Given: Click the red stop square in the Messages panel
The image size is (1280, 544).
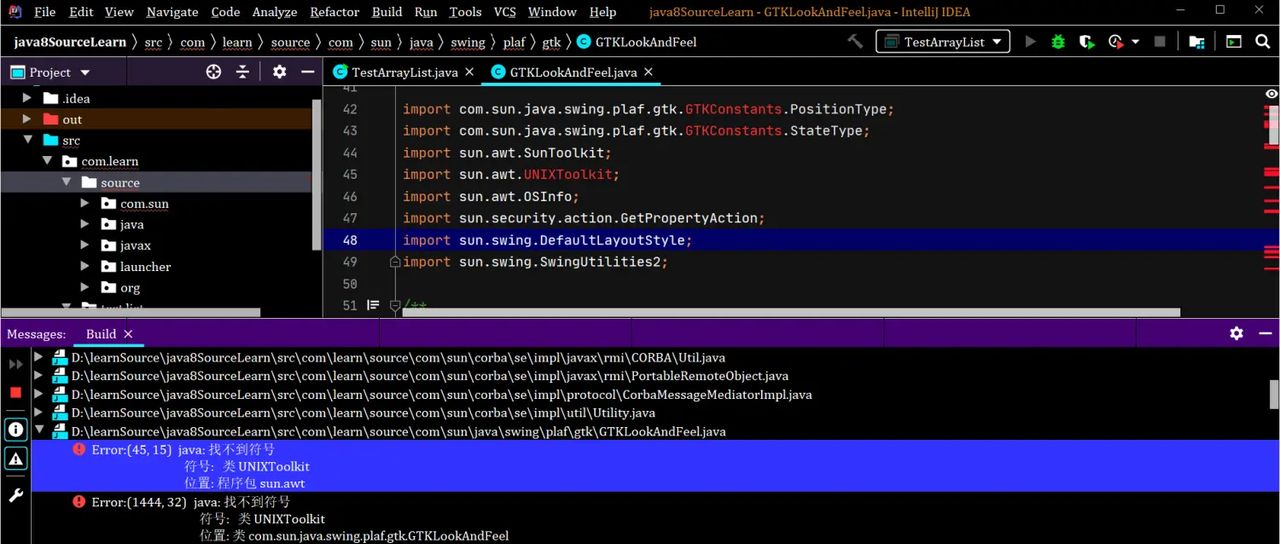Looking at the screenshot, I should pyautogui.click(x=16, y=393).
